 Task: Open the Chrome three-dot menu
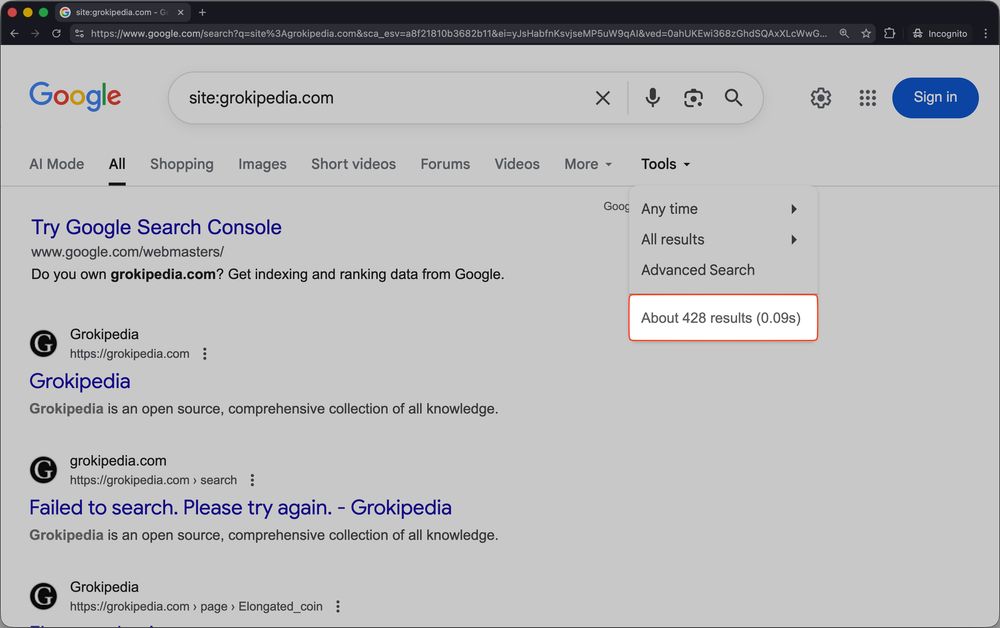click(985, 33)
